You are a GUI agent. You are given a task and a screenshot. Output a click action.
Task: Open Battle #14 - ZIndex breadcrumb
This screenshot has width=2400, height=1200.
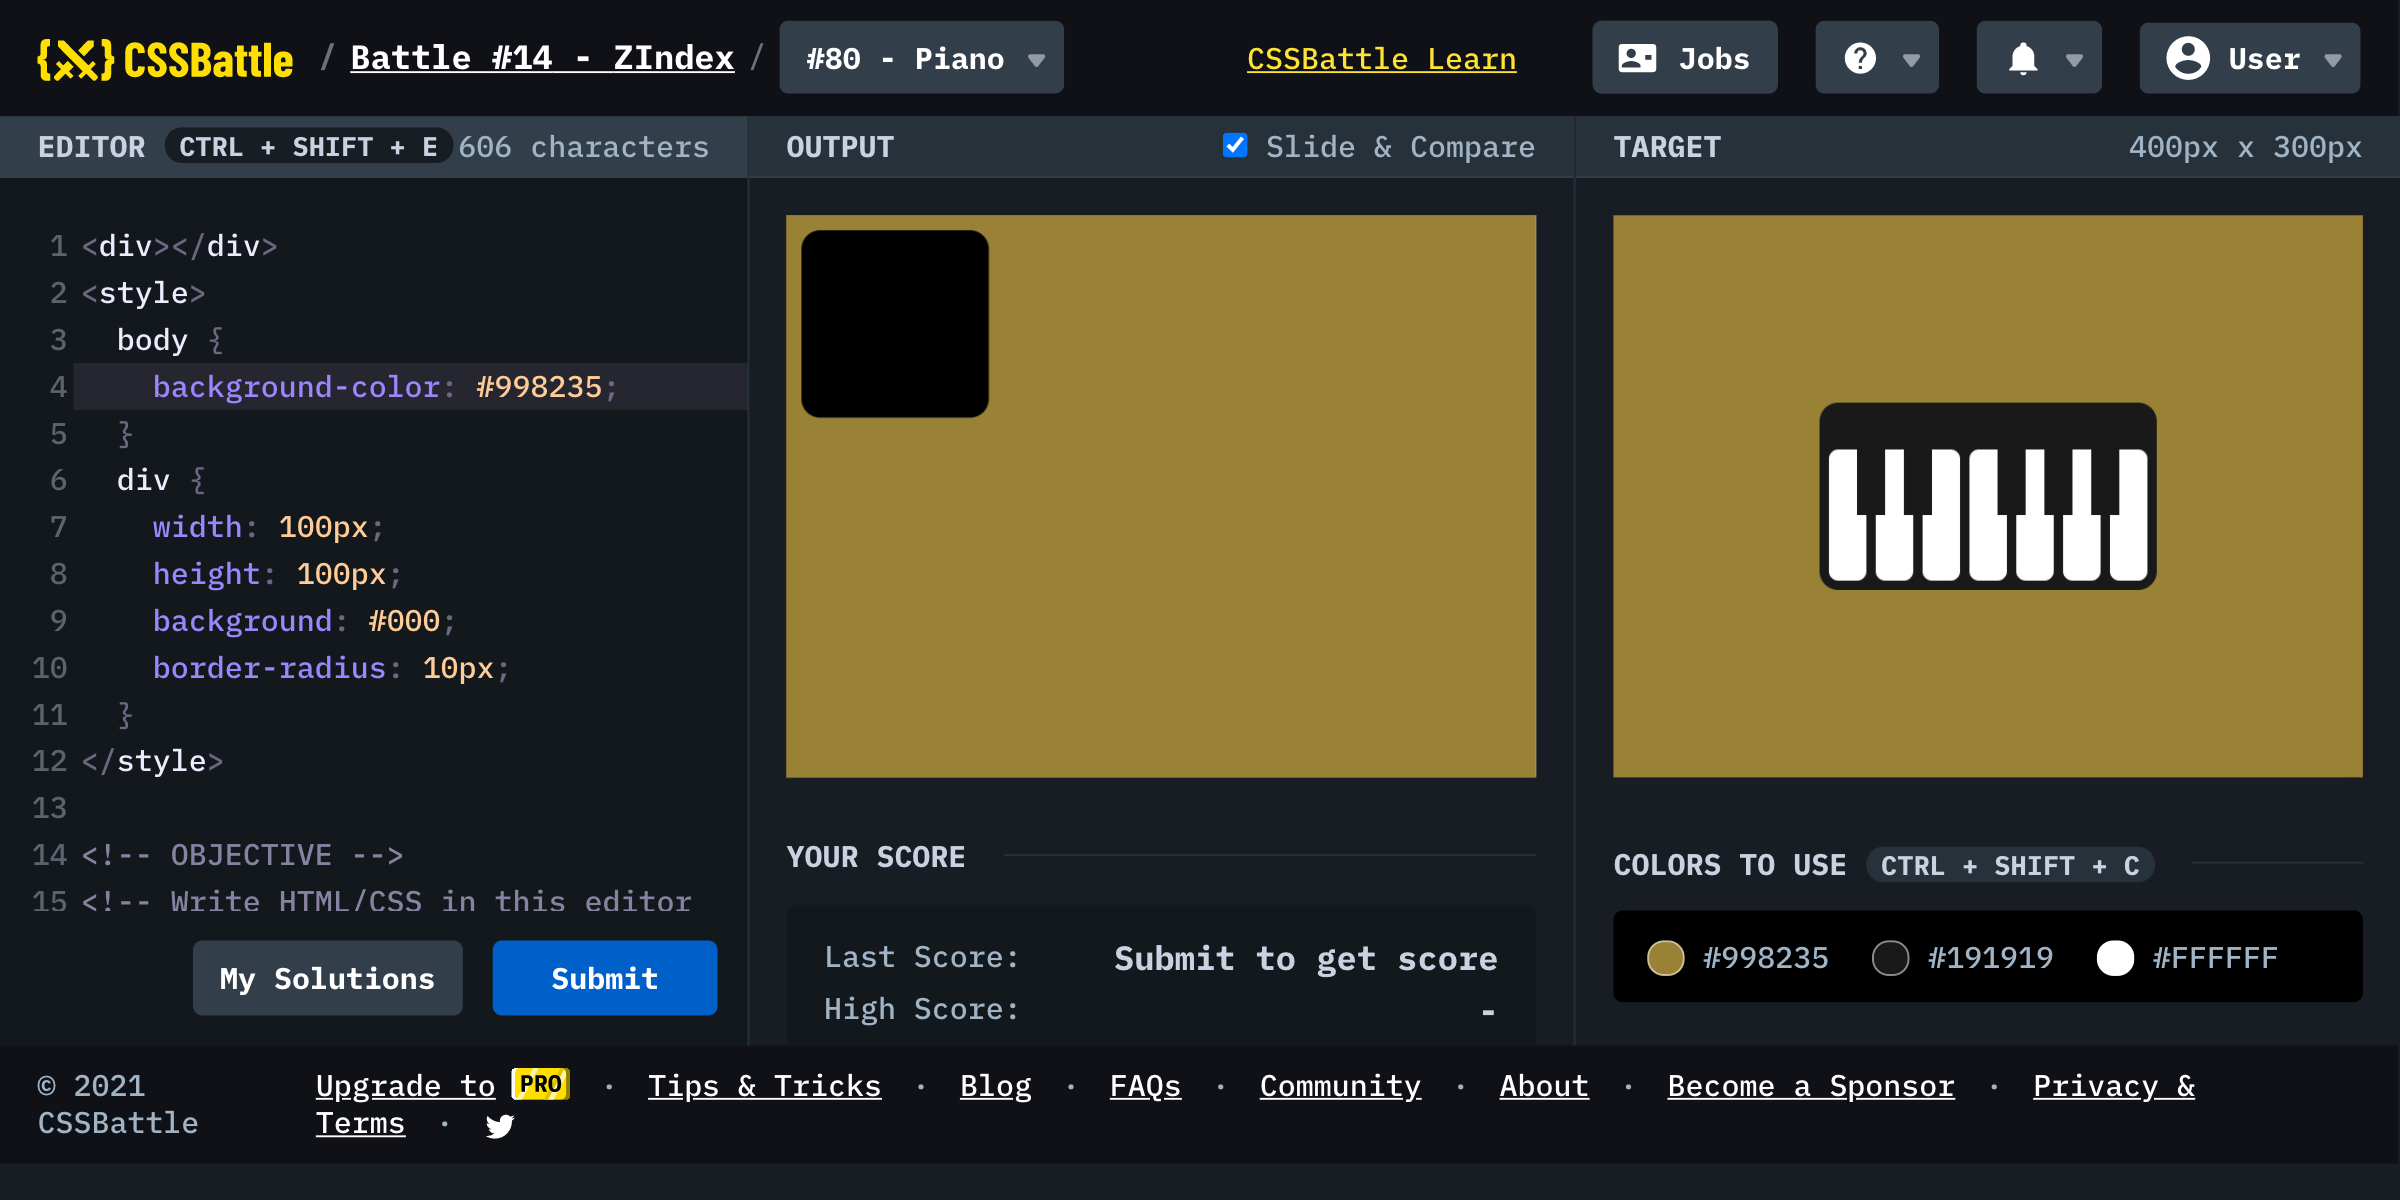(x=542, y=58)
